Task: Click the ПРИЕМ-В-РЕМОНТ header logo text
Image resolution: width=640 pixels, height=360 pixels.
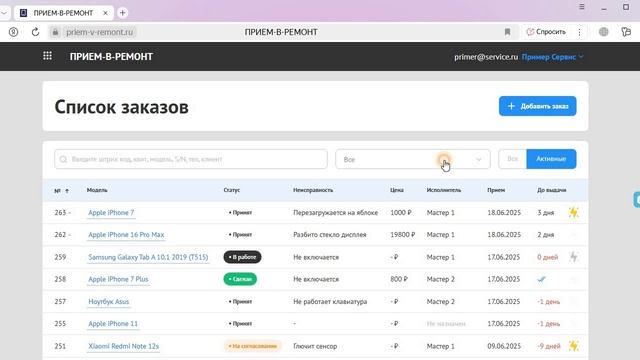Action: point(111,56)
